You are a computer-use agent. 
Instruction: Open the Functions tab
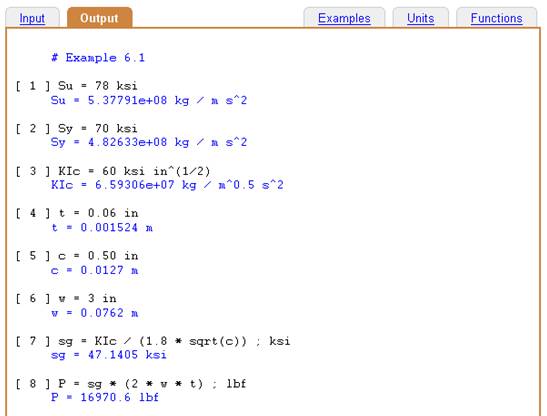[x=496, y=18]
